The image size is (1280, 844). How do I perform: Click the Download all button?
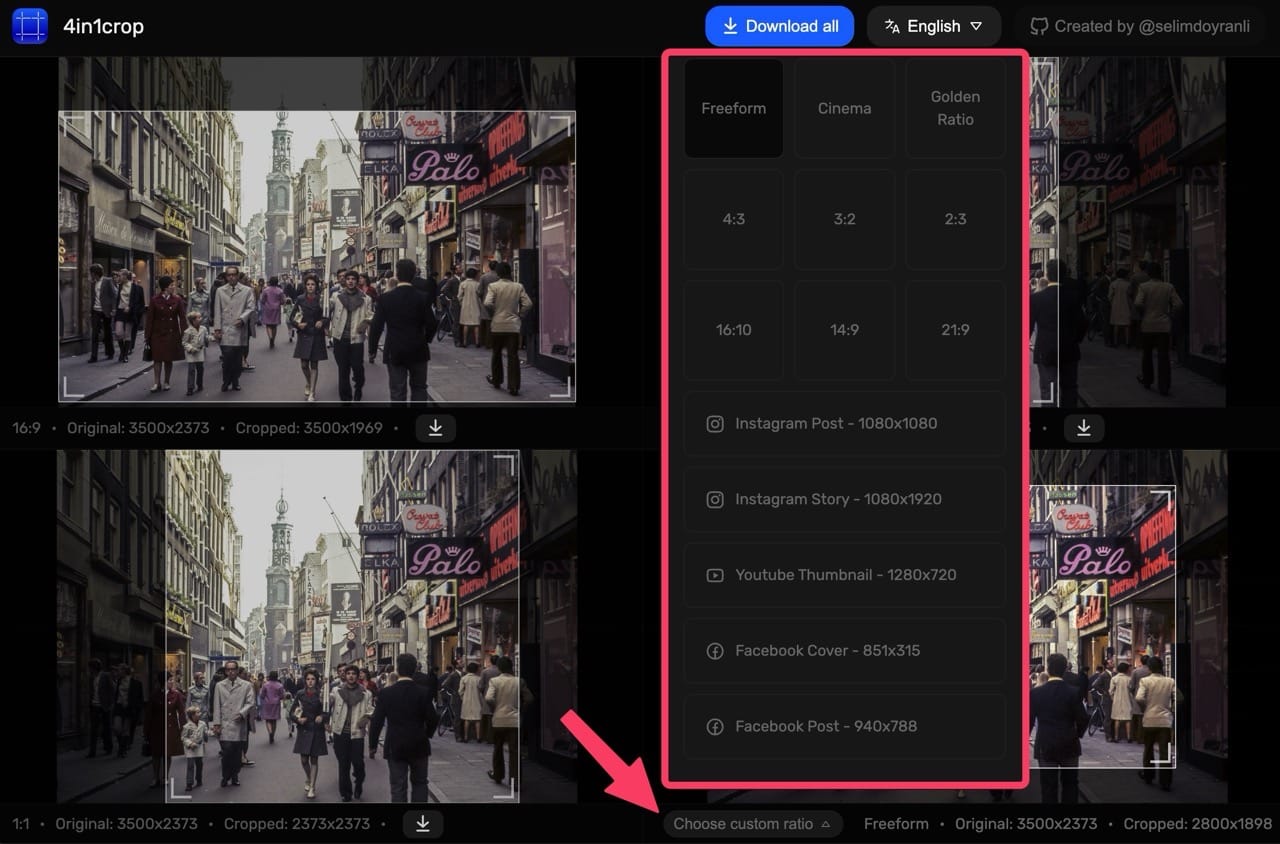point(779,26)
